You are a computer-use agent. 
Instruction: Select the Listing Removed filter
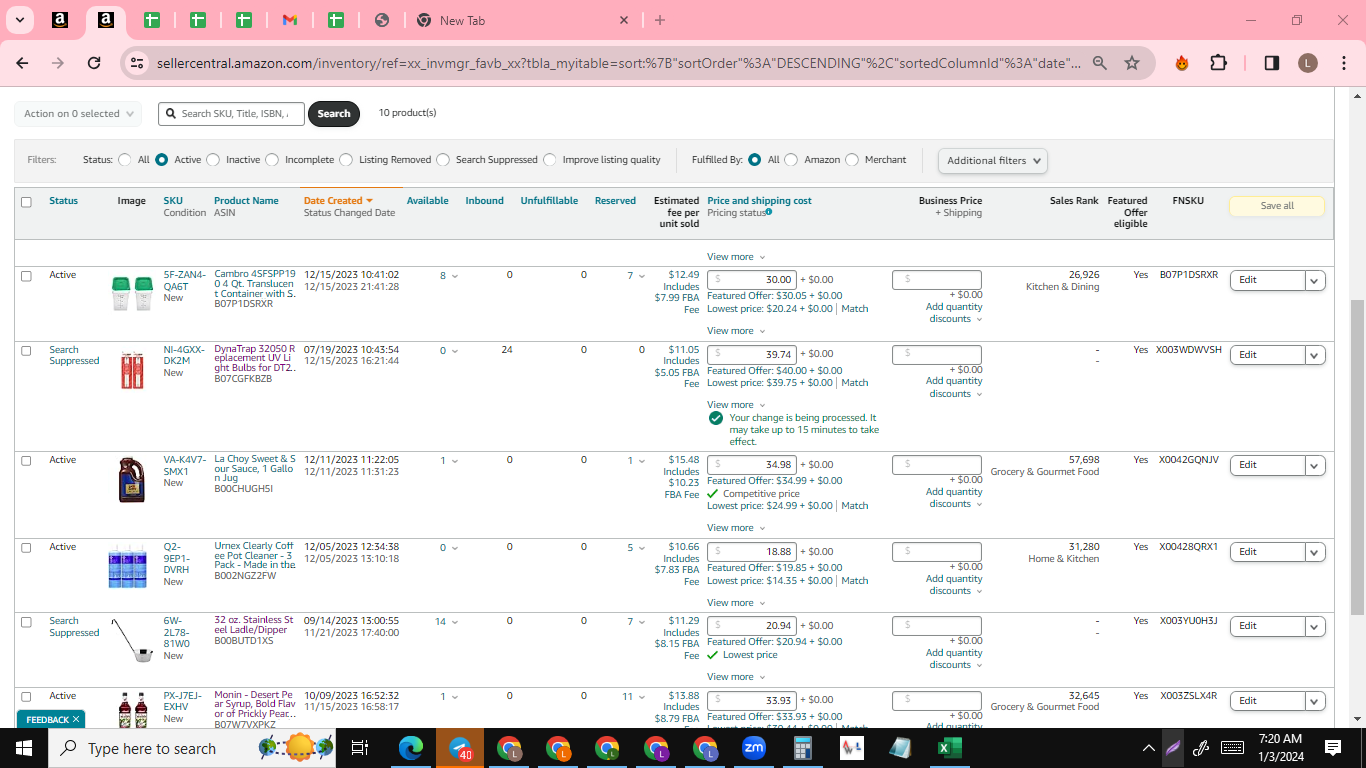pyautogui.click(x=346, y=160)
